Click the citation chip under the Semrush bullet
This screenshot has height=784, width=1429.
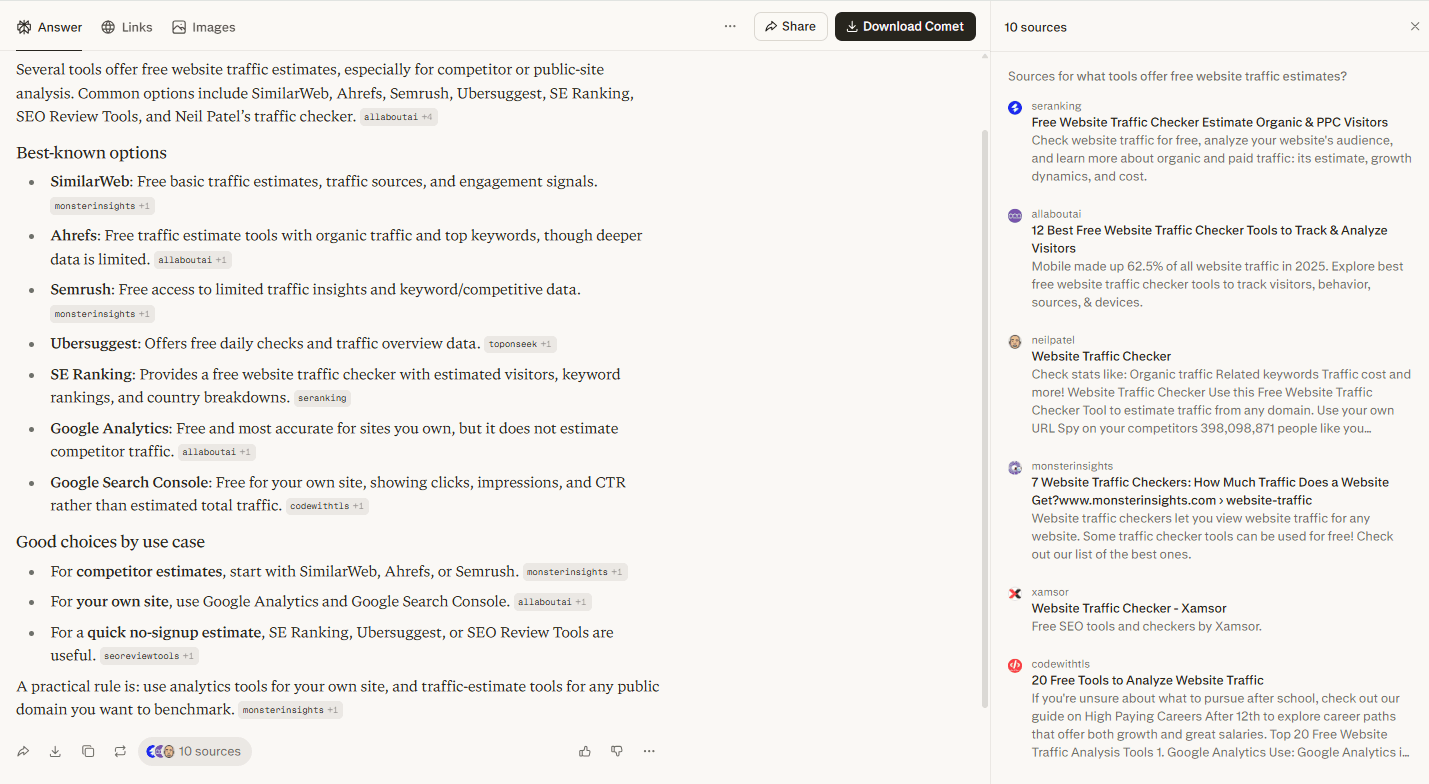[103, 314]
